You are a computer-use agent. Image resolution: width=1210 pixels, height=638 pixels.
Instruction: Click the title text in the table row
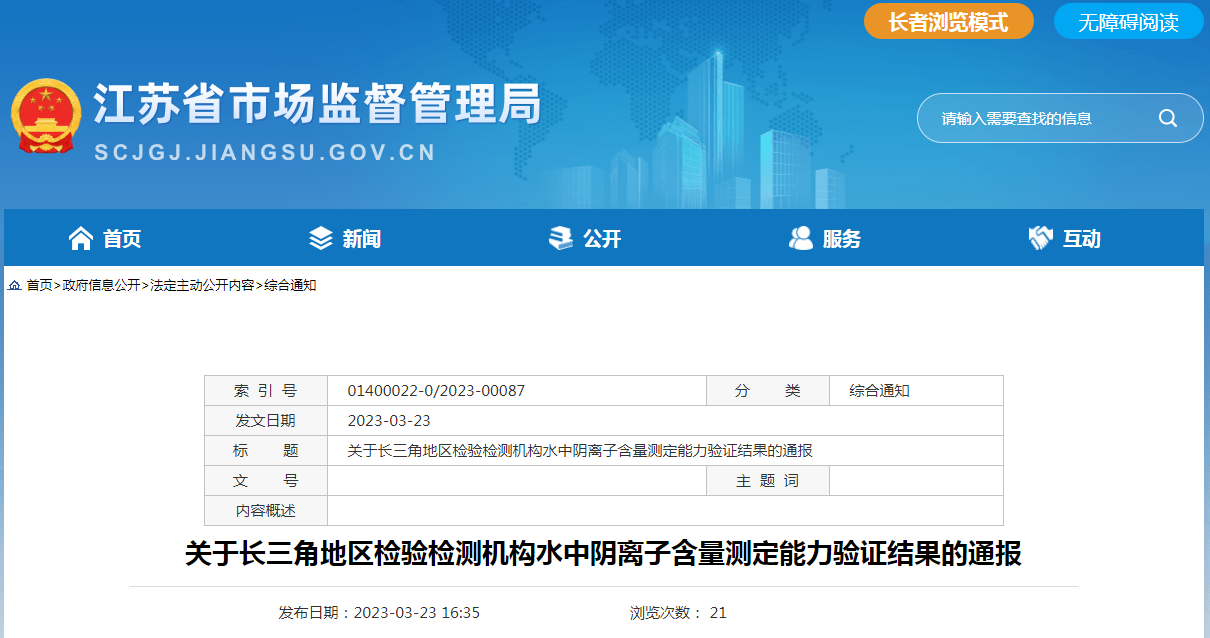tap(580, 451)
